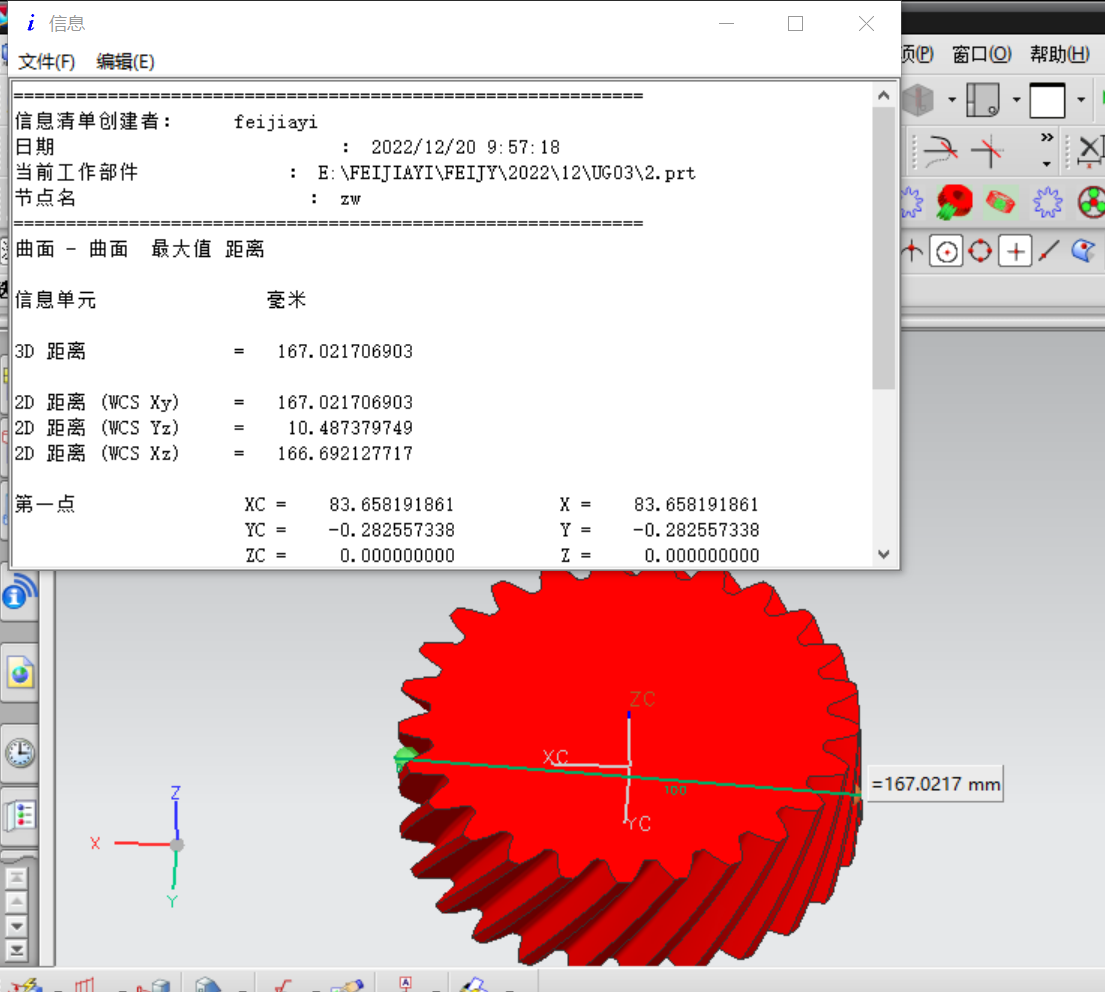
Task: Open the 文件(F) menu in the info window
Action: click(x=47, y=62)
